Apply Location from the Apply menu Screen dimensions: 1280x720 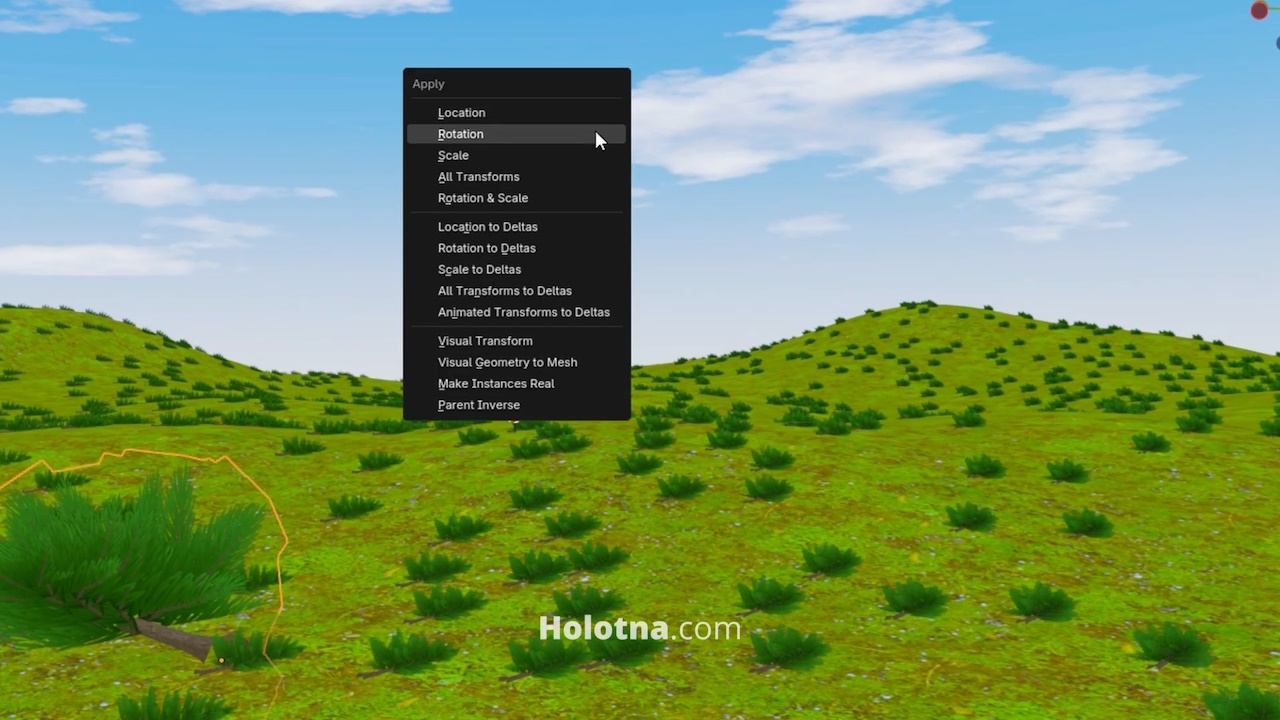point(516,113)
